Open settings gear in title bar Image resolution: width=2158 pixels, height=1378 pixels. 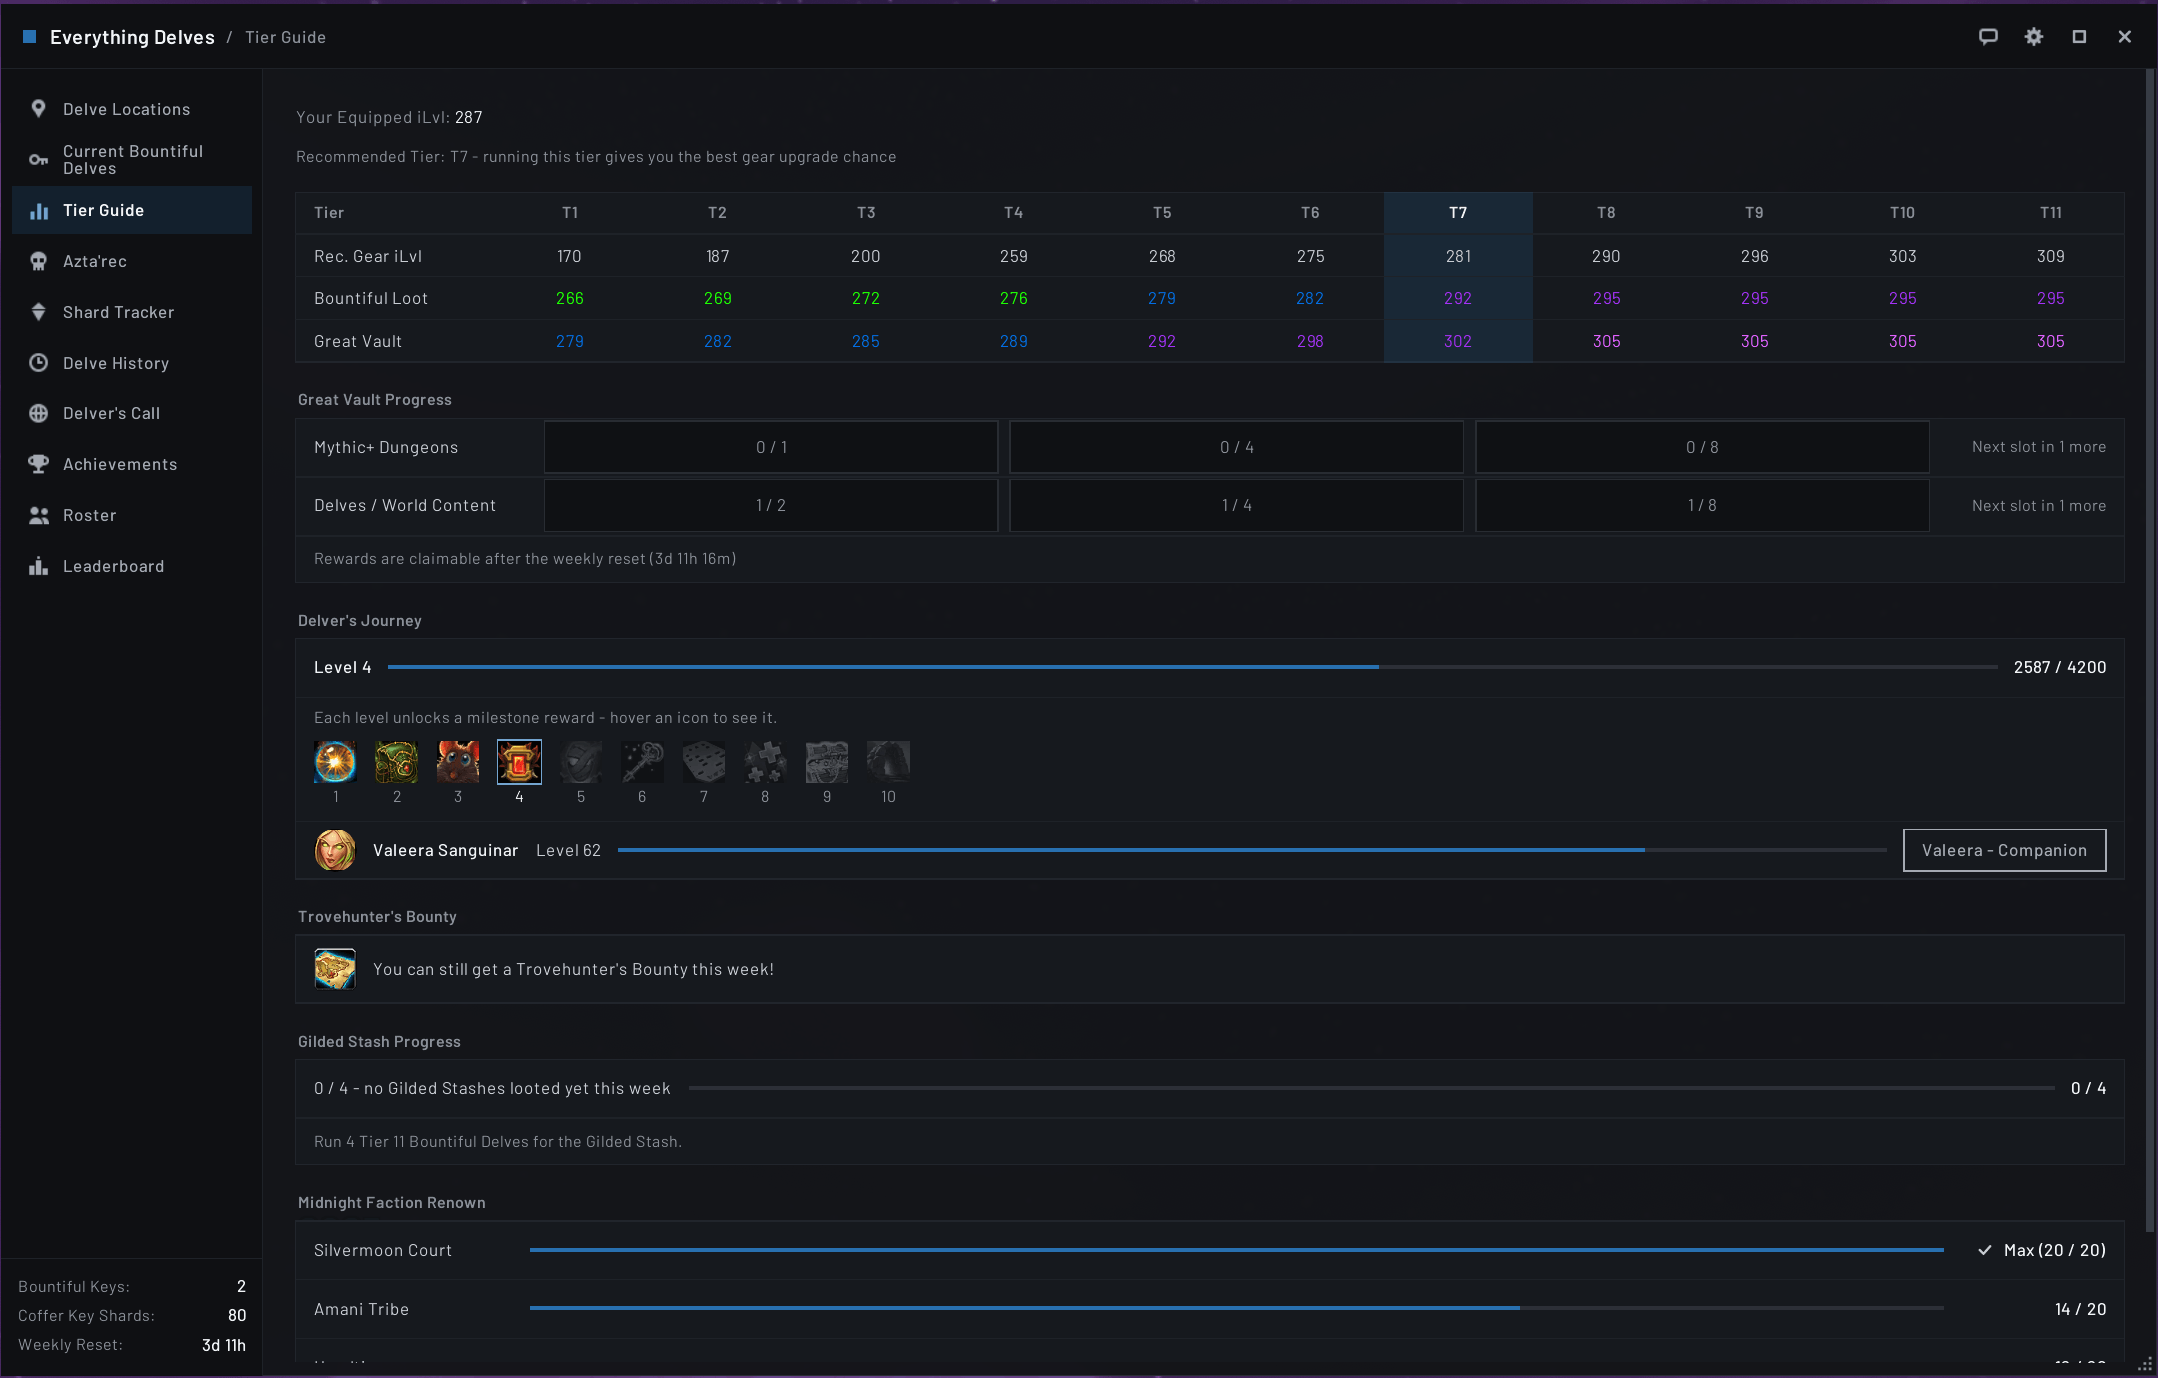2034,37
